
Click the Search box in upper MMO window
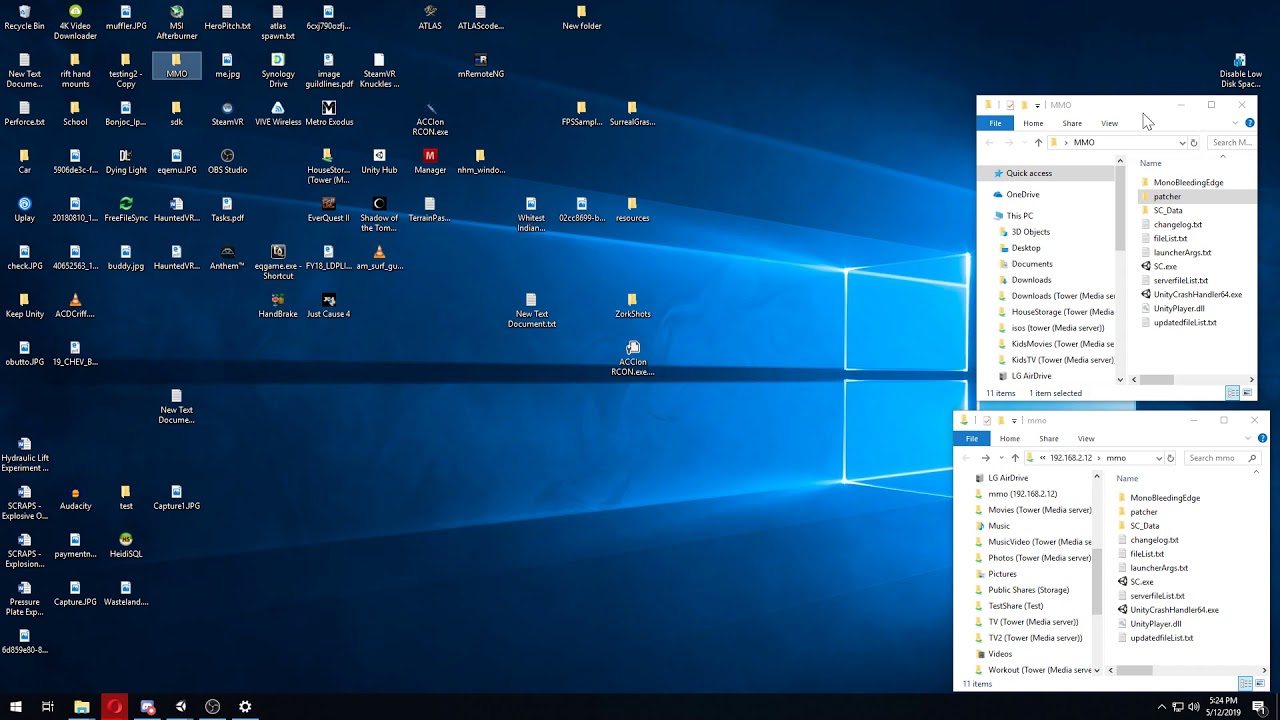[x=1231, y=143]
